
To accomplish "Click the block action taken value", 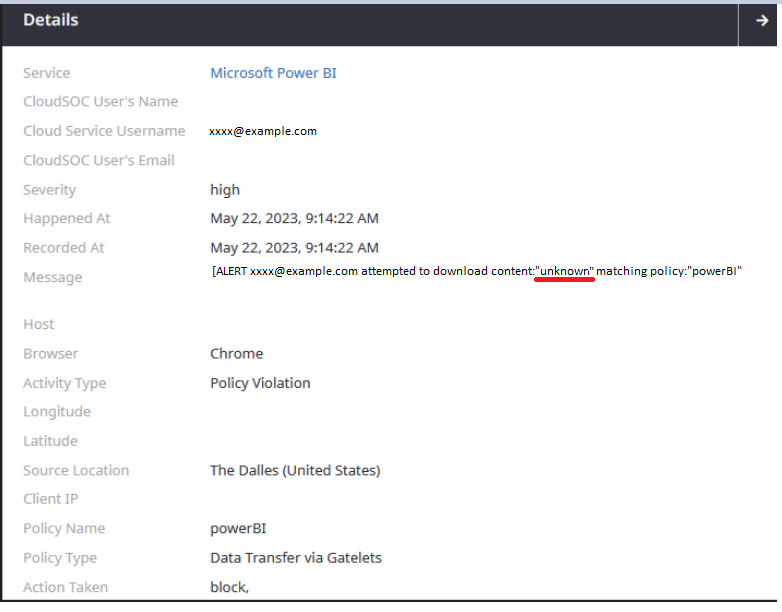I will pyautogui.click(x=229, y=587).
